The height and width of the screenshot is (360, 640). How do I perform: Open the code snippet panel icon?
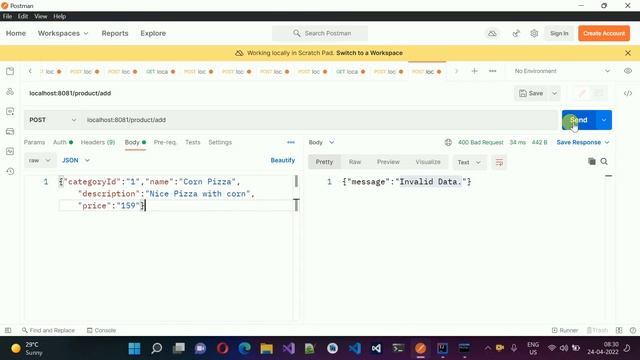point(628,93)
